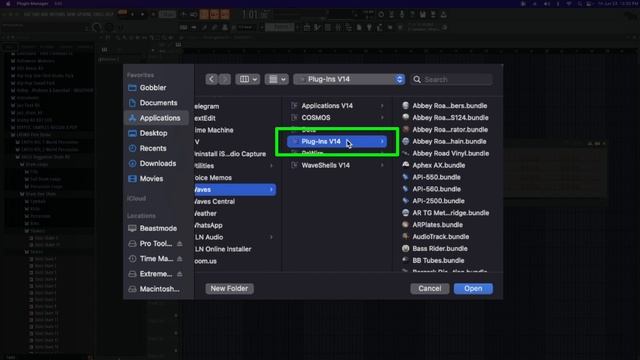The width and height of the screenshot is (640, 360).
Task: Switch the file dialog to column view
Action: pos(244,79)
